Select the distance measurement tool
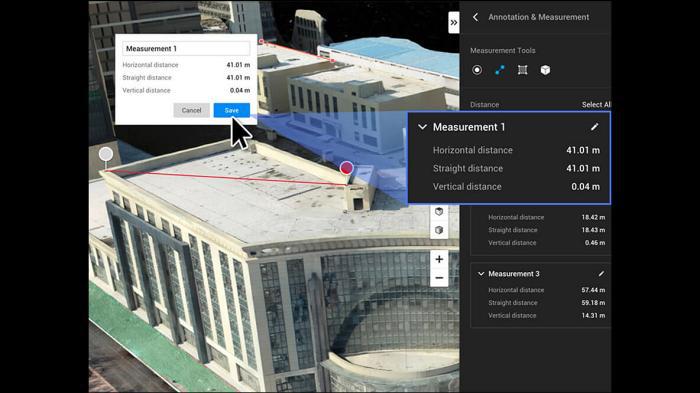 [x=500, y=70]
